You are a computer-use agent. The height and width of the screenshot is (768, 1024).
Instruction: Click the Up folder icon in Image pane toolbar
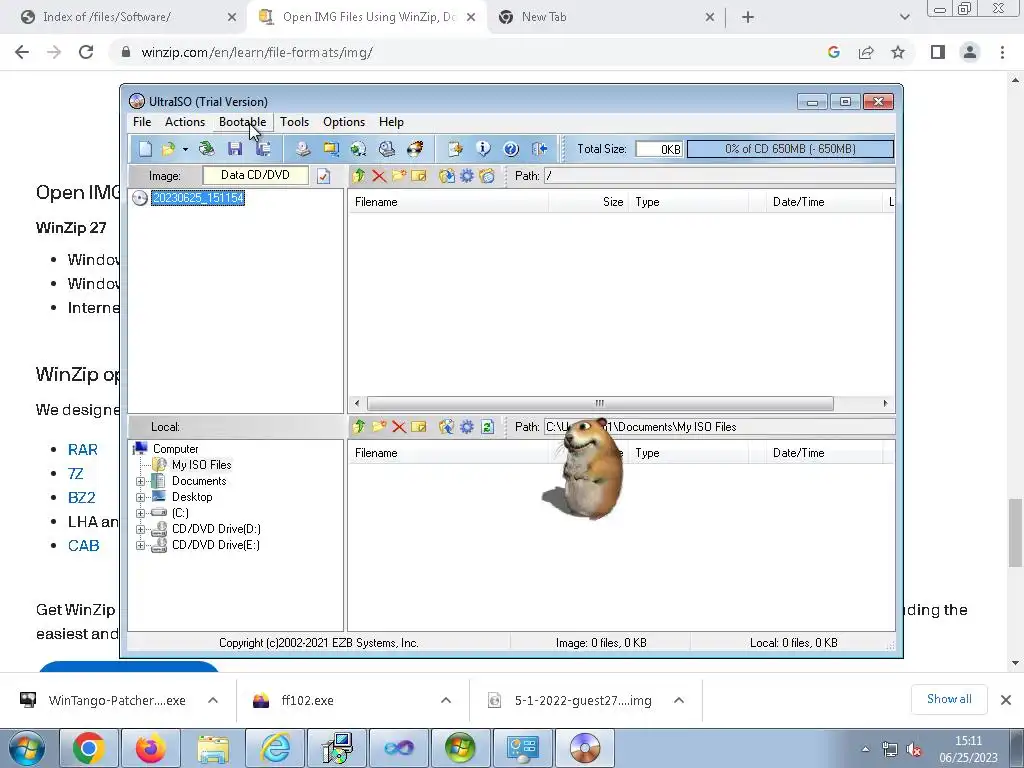click(359, 176)
